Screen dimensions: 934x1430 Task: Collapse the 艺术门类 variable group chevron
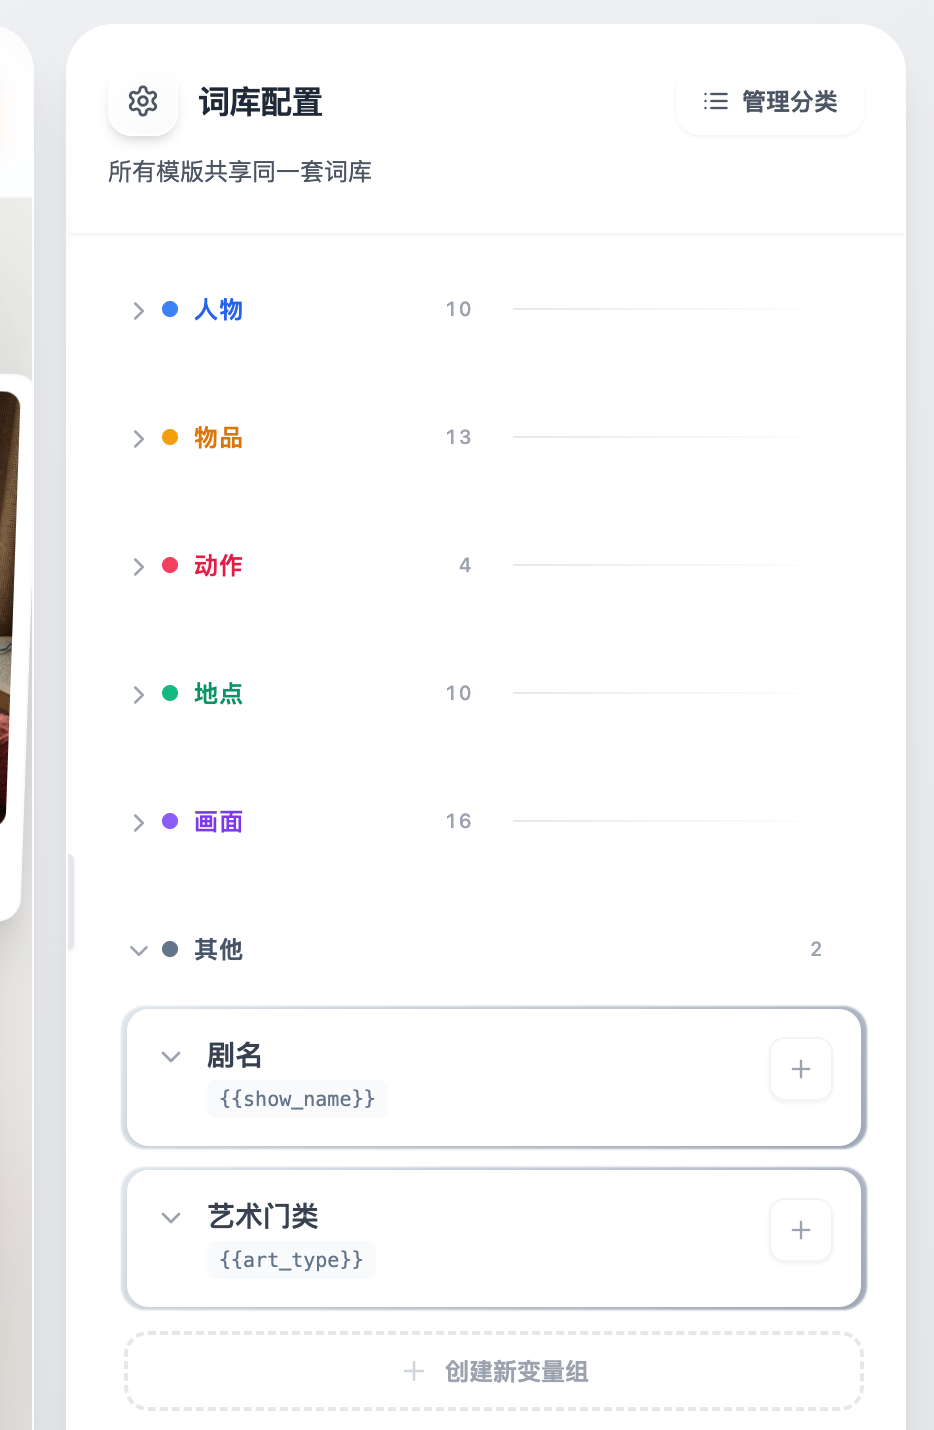tap(171, 1217)
